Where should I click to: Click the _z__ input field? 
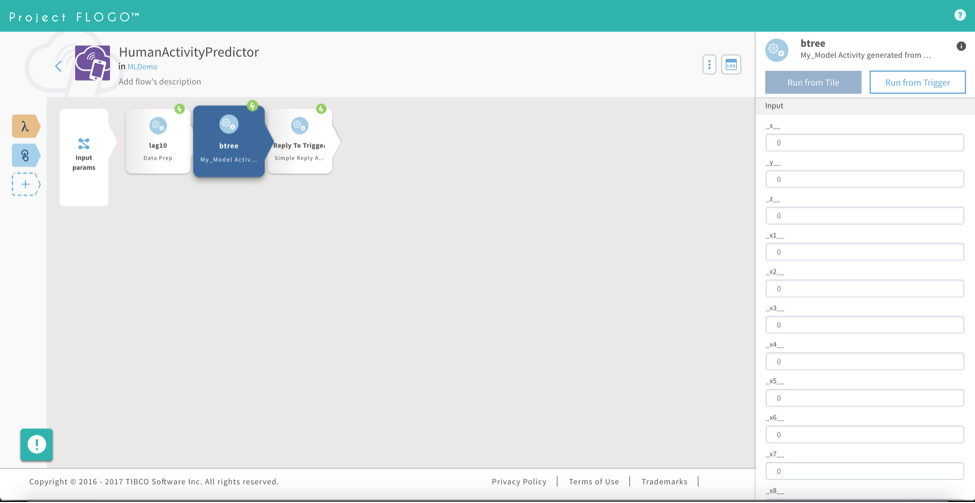coord(864,216)
